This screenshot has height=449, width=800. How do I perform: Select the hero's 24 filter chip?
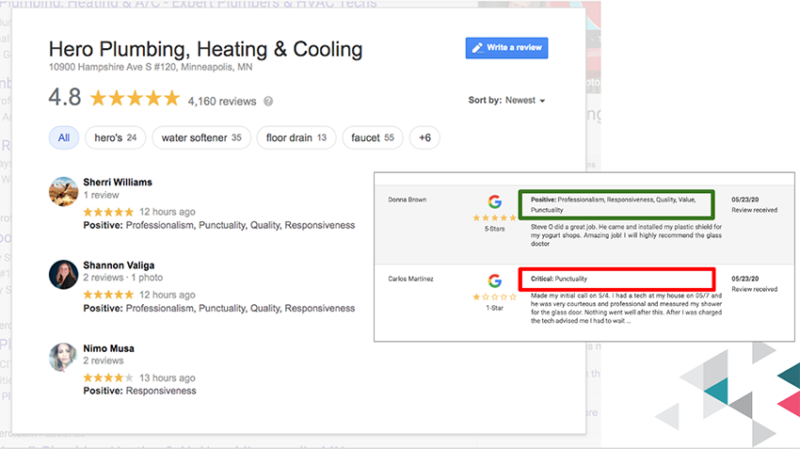click(115, 138)
